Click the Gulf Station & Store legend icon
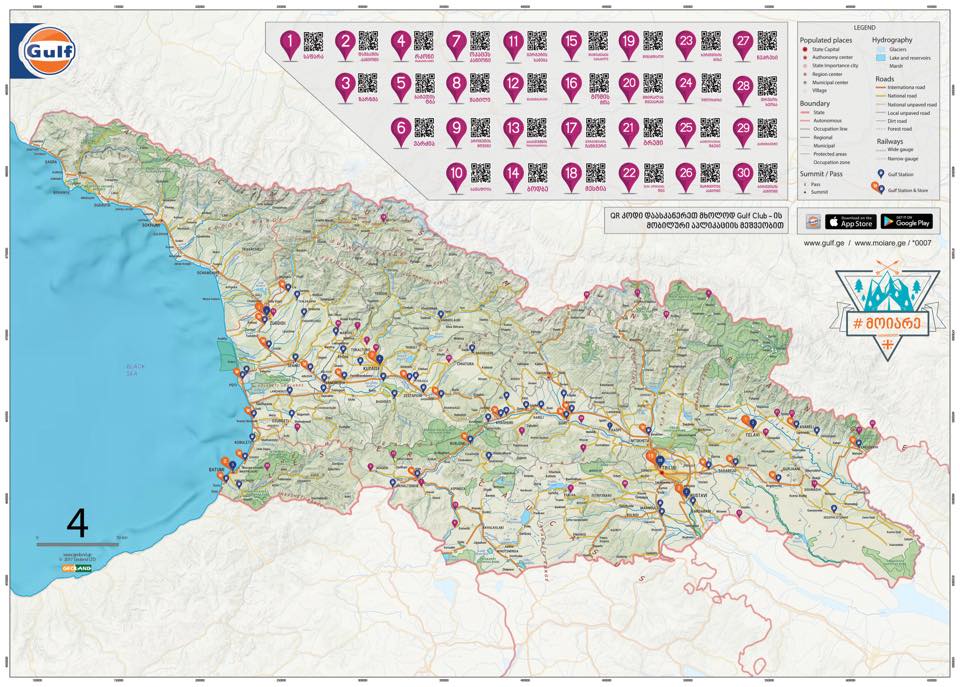960x687 pixels. [x=878, y=189]
